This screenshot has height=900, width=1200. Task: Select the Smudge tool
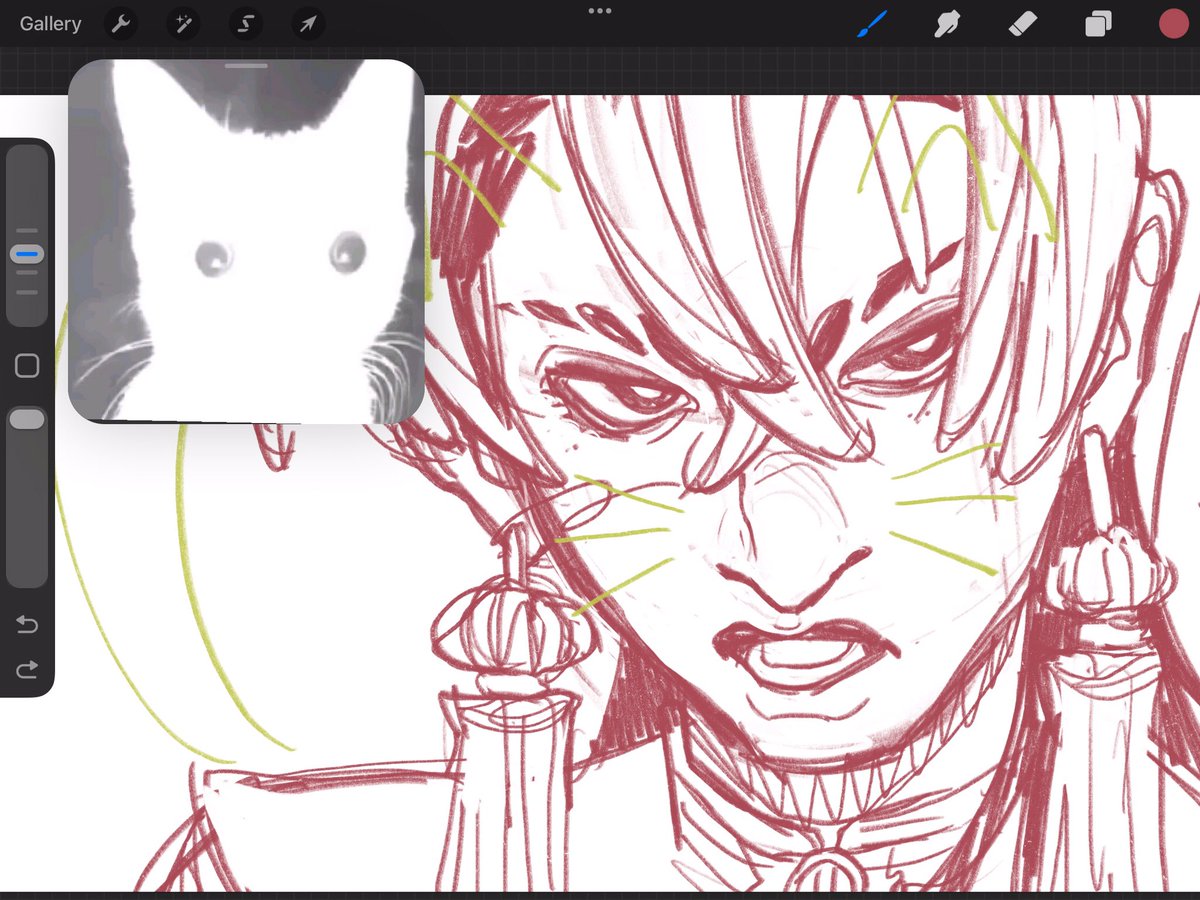click(x=947, y=24)
